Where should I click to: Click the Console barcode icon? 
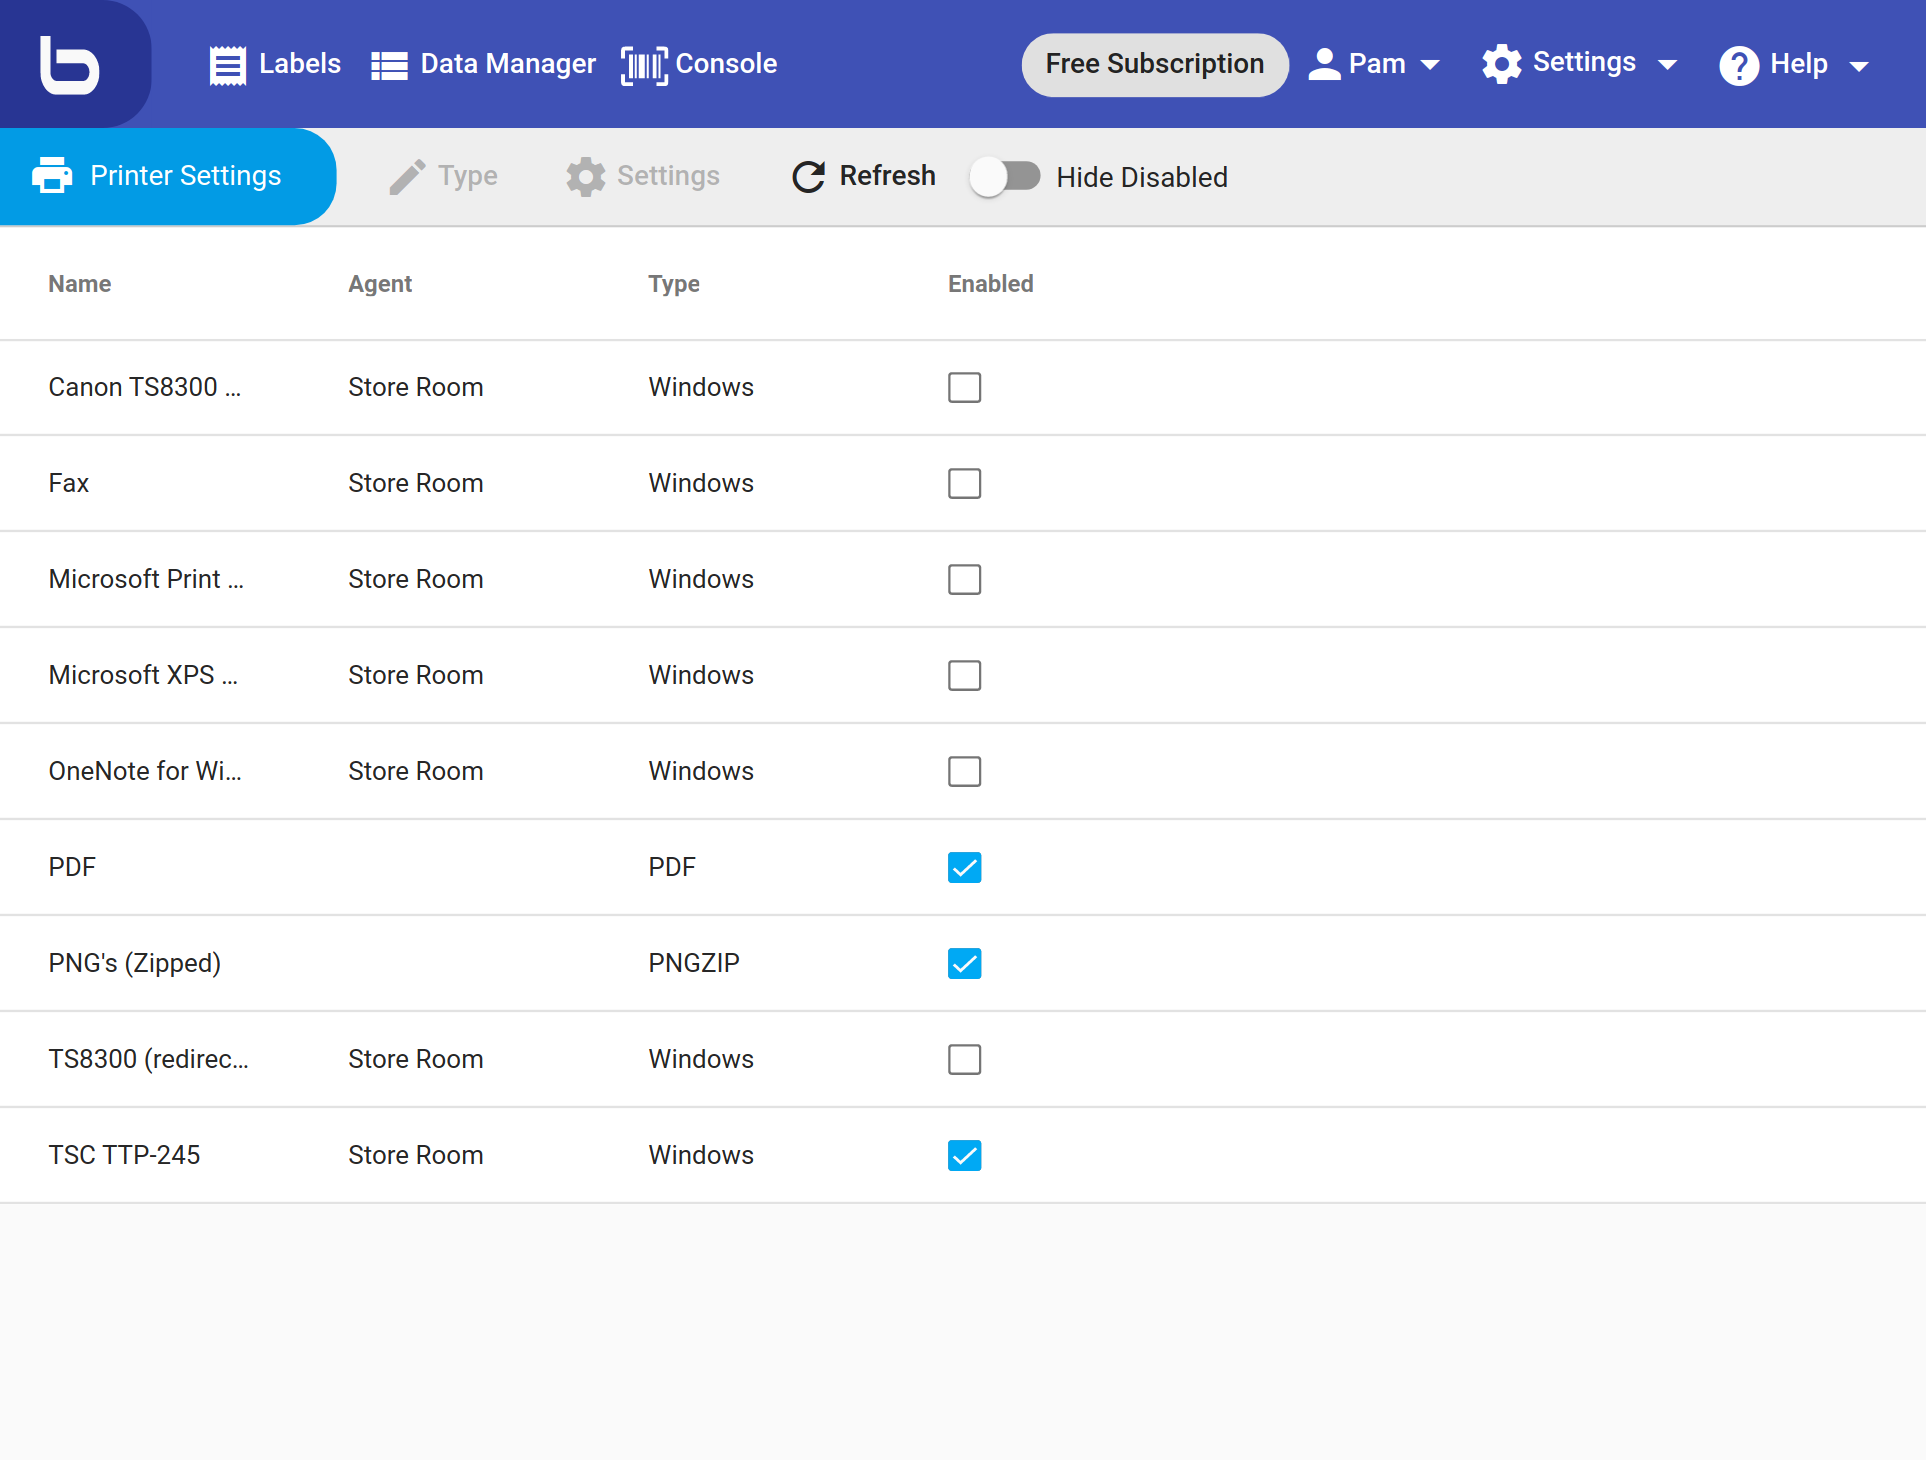[644, 65]
